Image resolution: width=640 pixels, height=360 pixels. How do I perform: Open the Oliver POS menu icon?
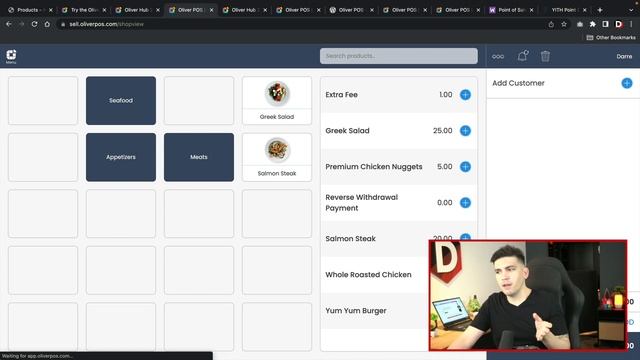click(x=11, y=56)
